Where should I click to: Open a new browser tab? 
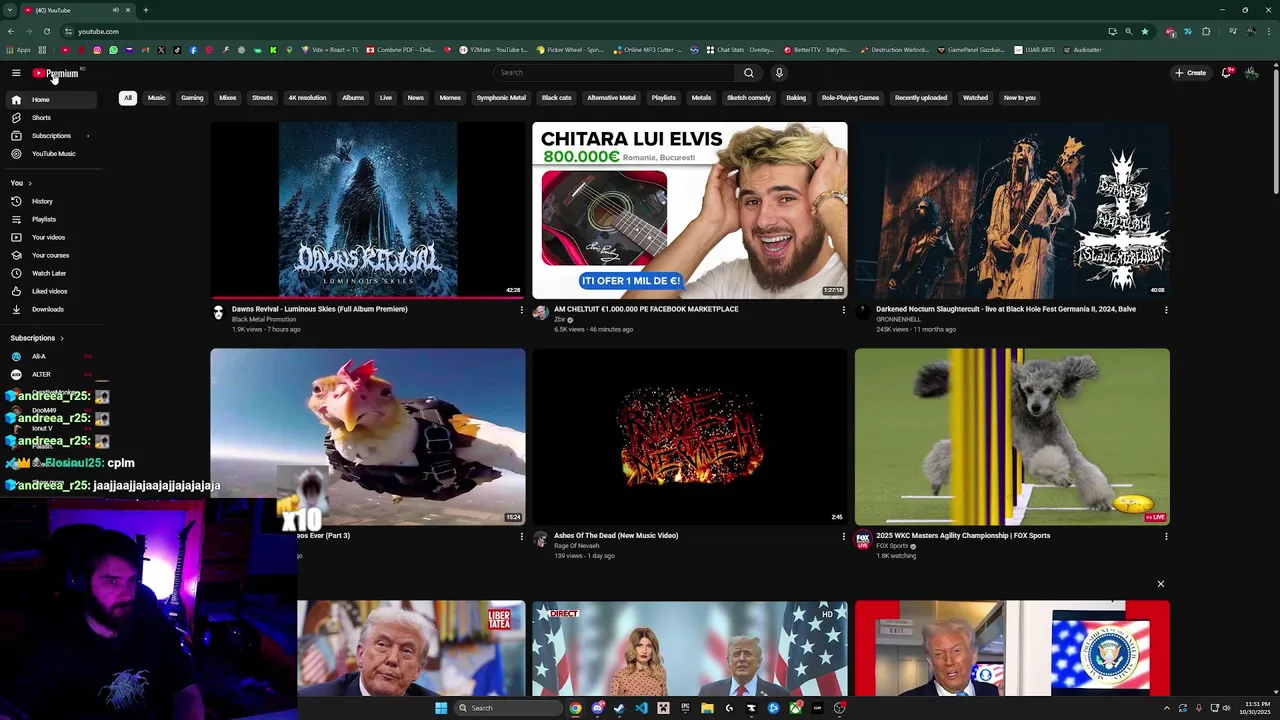click(146, 10)
